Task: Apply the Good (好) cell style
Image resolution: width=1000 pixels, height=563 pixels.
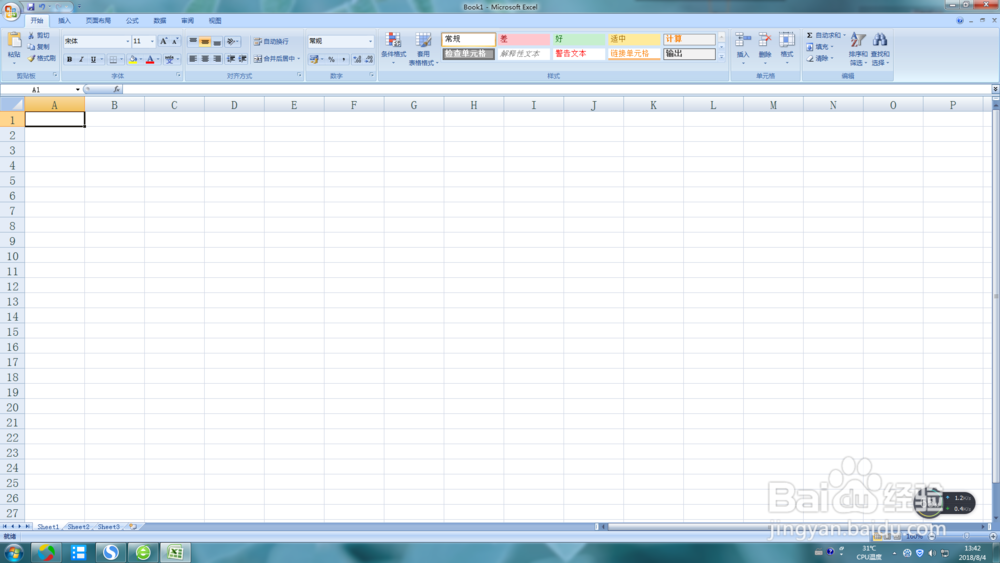Action: (578, 40)
